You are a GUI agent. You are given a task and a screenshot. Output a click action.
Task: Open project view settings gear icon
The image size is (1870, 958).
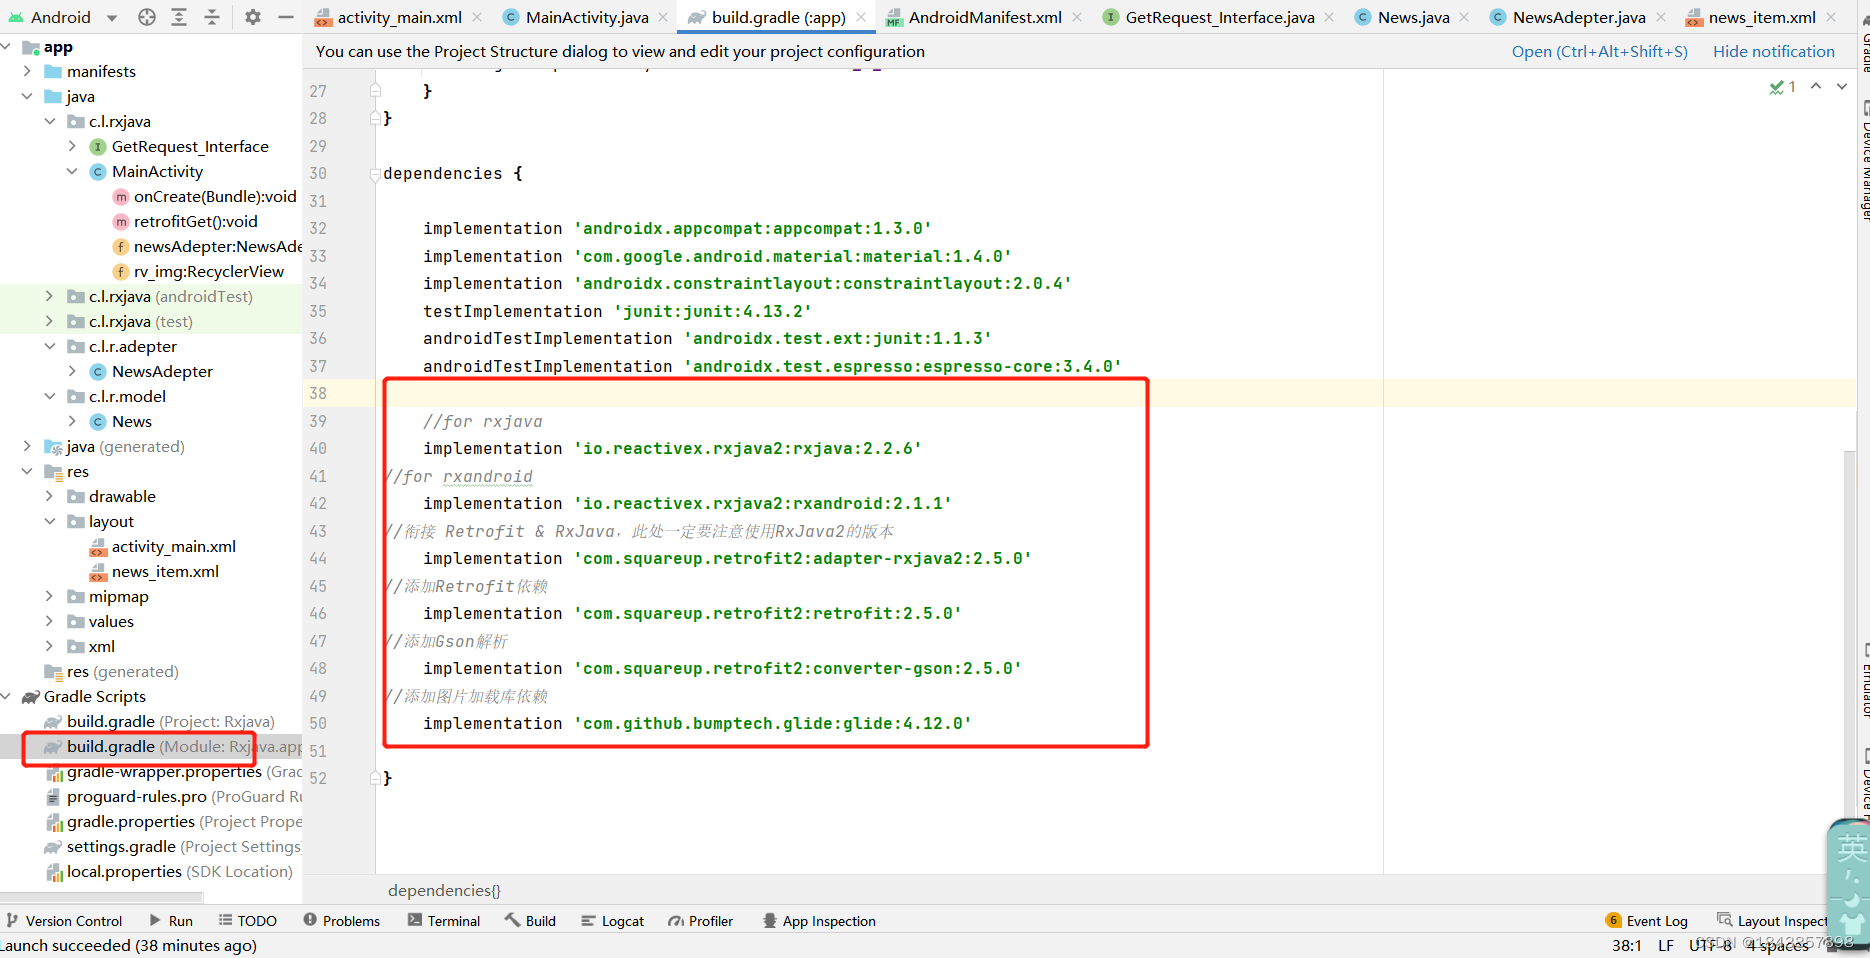tap(253, 16)
